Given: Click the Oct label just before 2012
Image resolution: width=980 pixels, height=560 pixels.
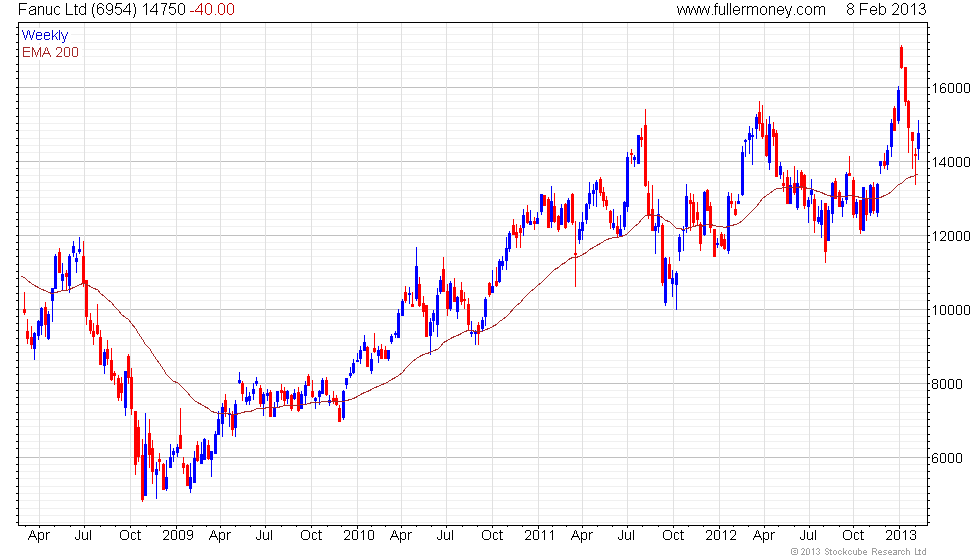Looking at the screenshot, I should [673, 535].
